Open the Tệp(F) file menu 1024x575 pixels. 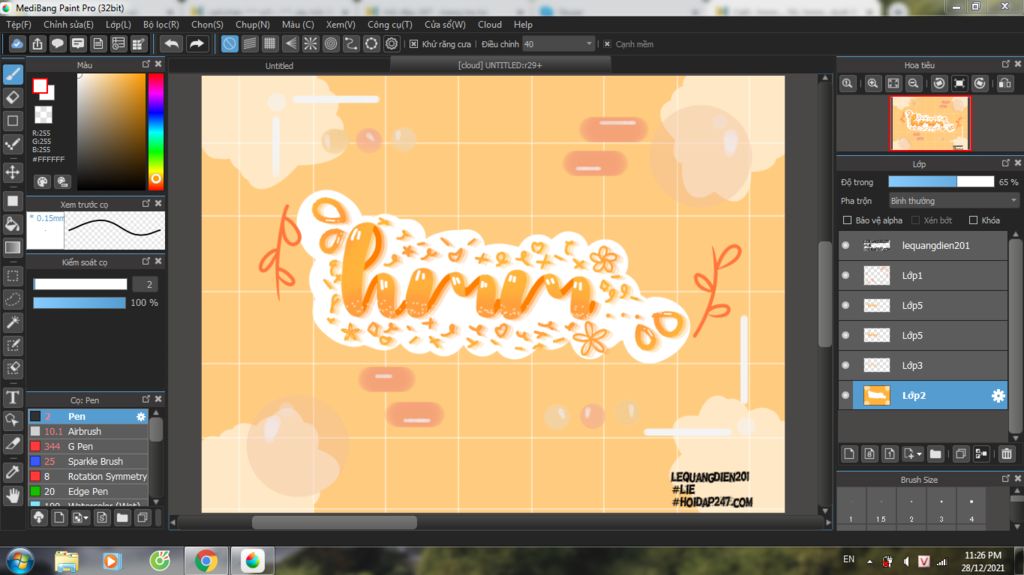[19, 24]
